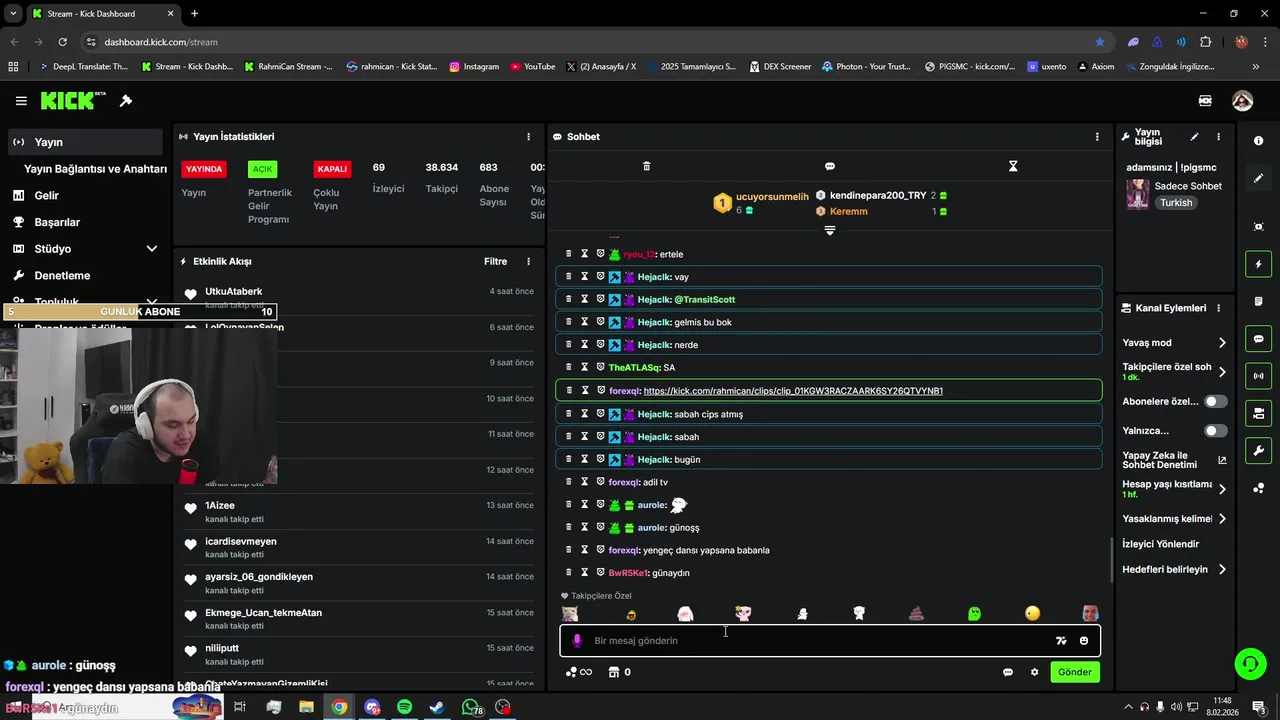The height and width of the screenshot is (720, 1280).
Task: Pick the poop emote in emote row
Action: tap(916, 613)
